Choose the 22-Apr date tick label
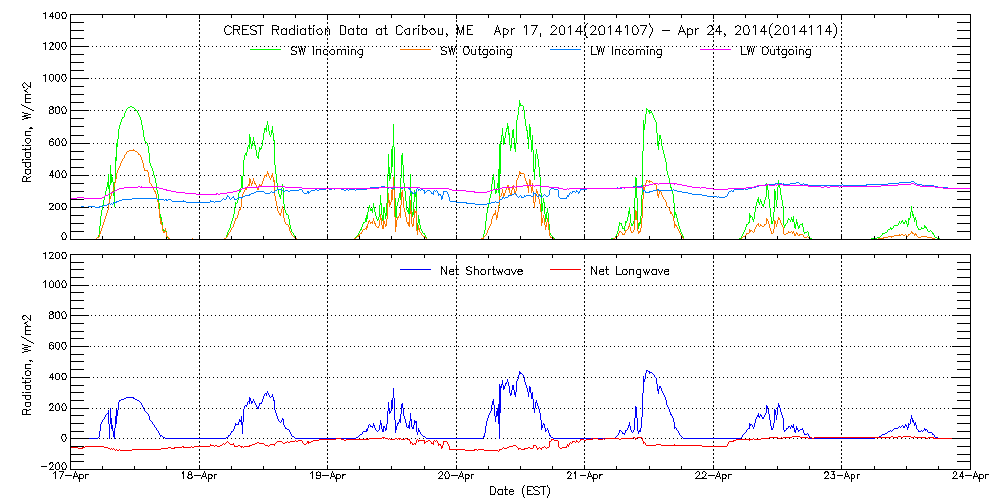The height and width of the screenshot is (500, 1000). [x=713, y=478]
